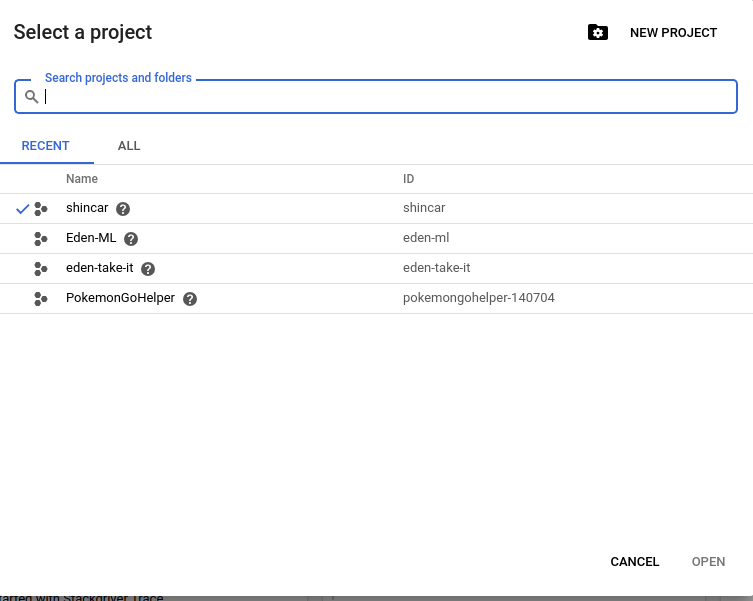Click the project icon for PokemonGoHelper row
Viewport: 753px width, 601px height.
41,299
